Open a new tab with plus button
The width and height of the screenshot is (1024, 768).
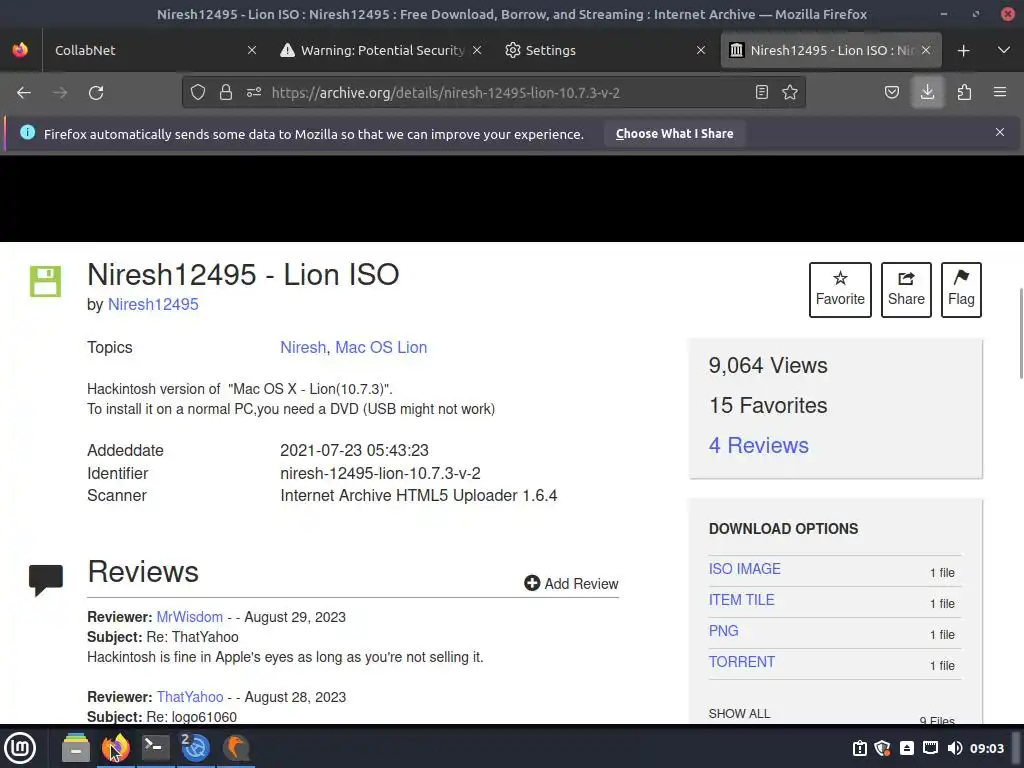[x=963, y=50]
